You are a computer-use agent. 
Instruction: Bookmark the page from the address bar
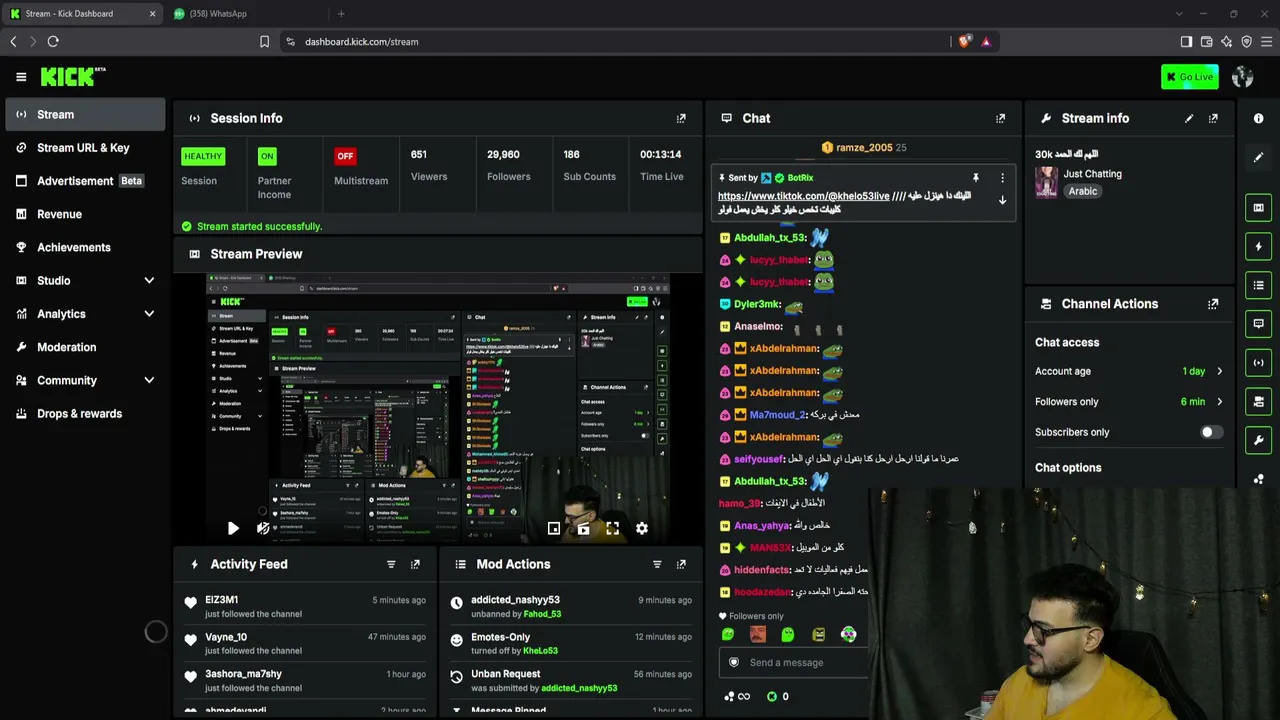[264, 42]
